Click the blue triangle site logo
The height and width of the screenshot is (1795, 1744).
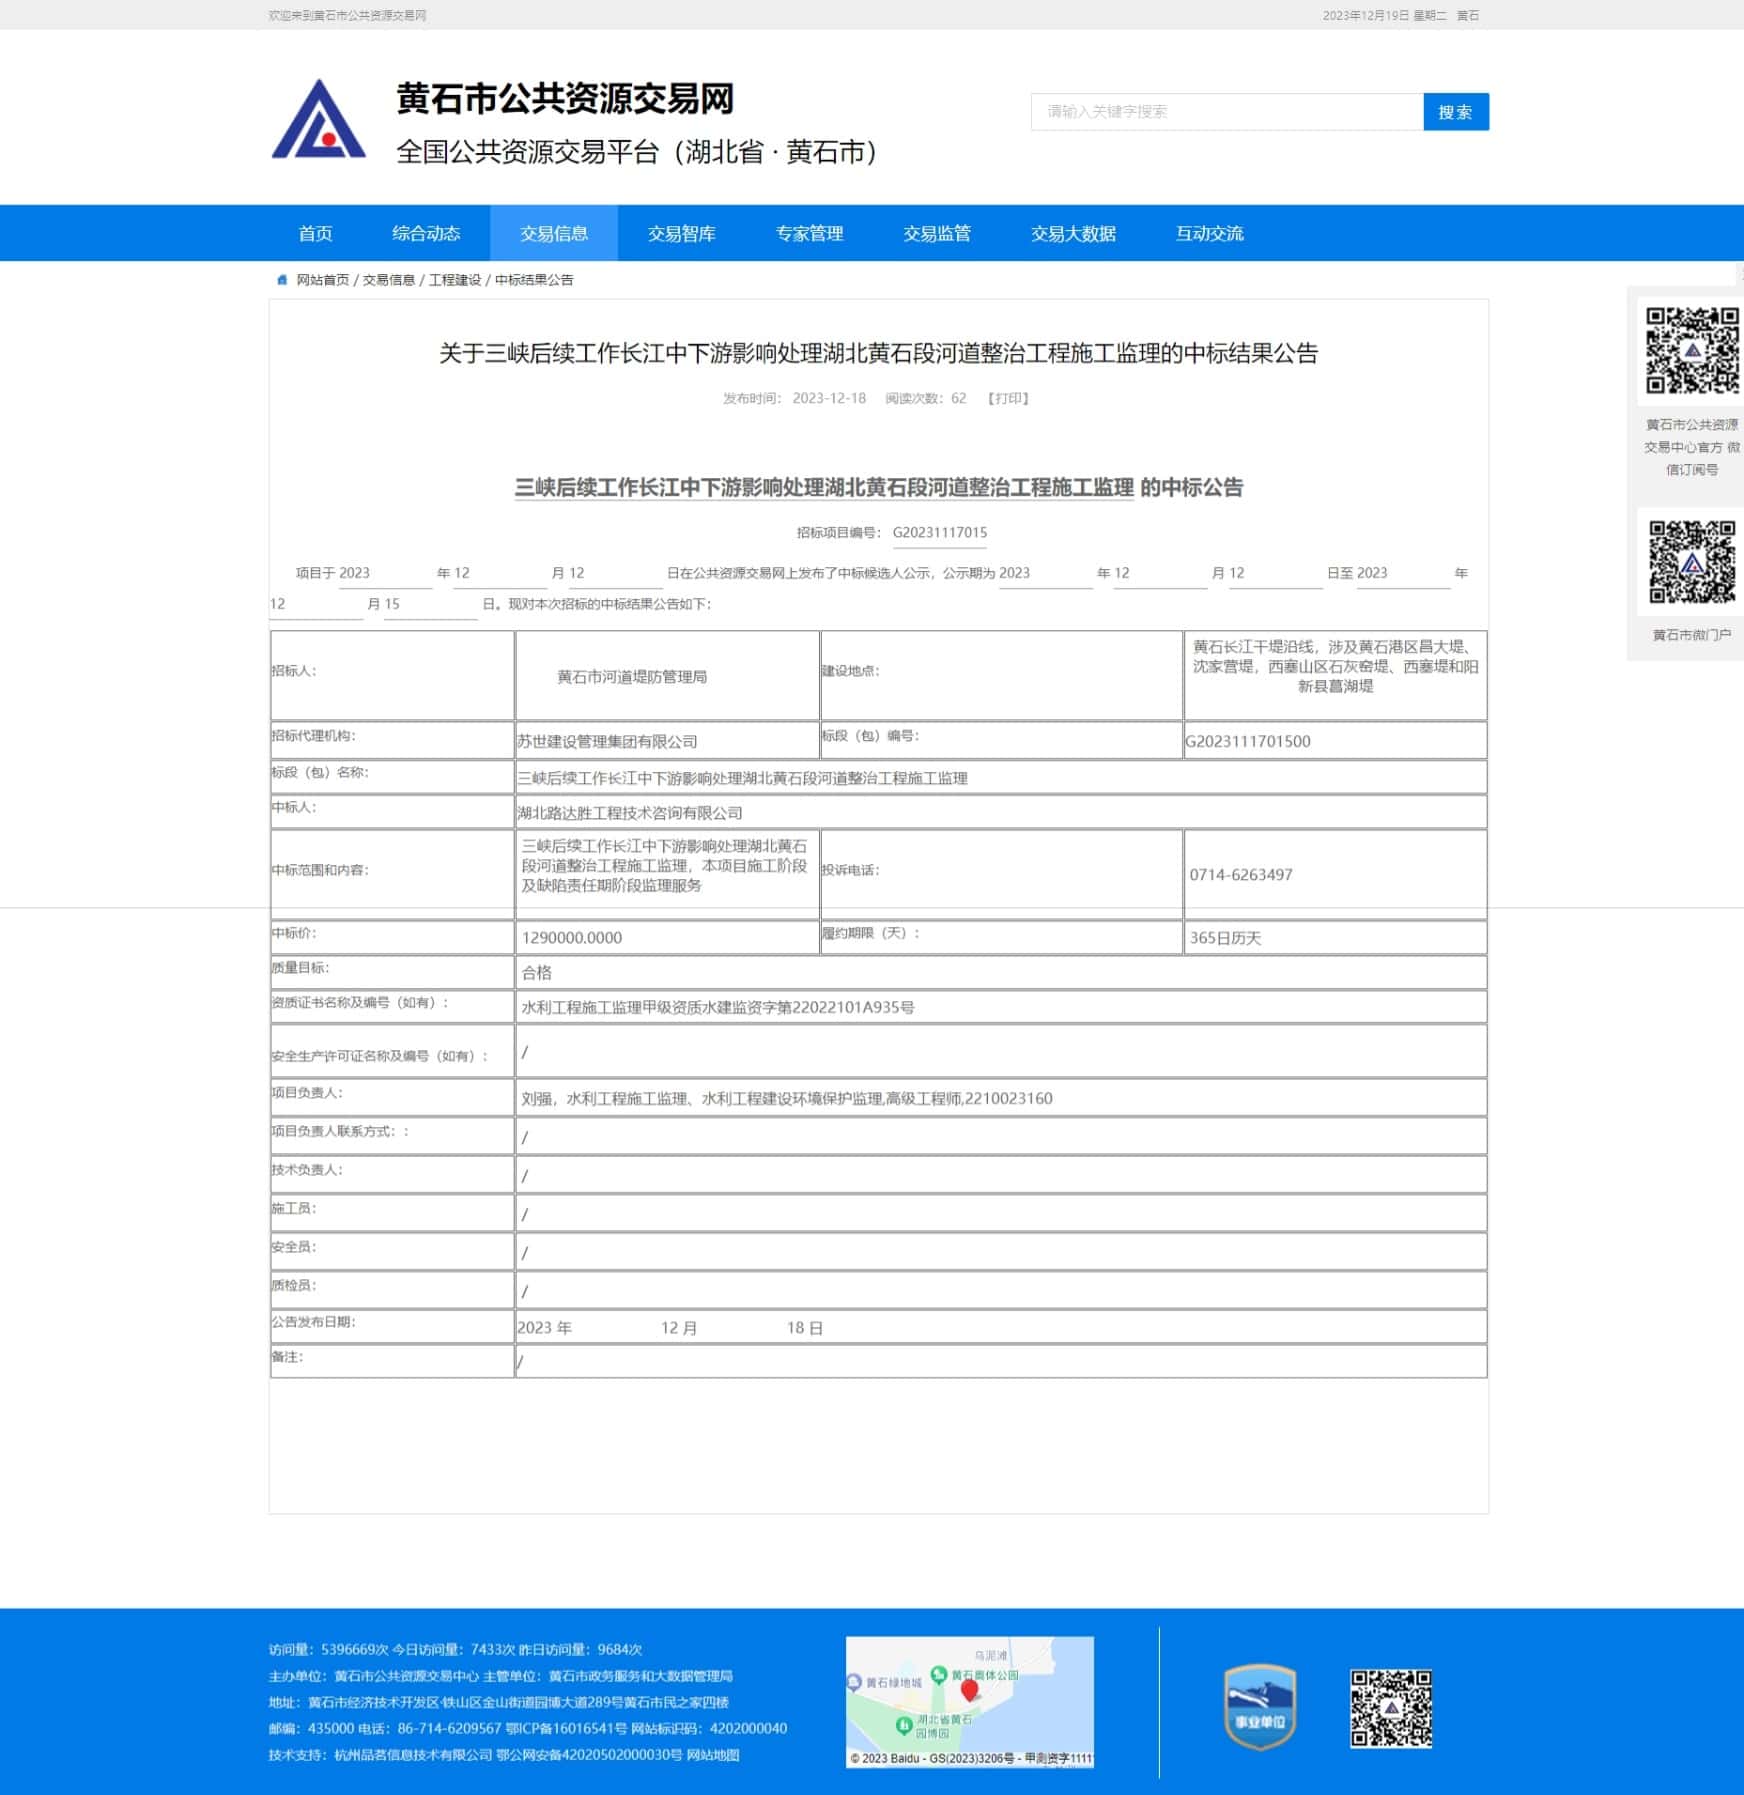point(318,121)
